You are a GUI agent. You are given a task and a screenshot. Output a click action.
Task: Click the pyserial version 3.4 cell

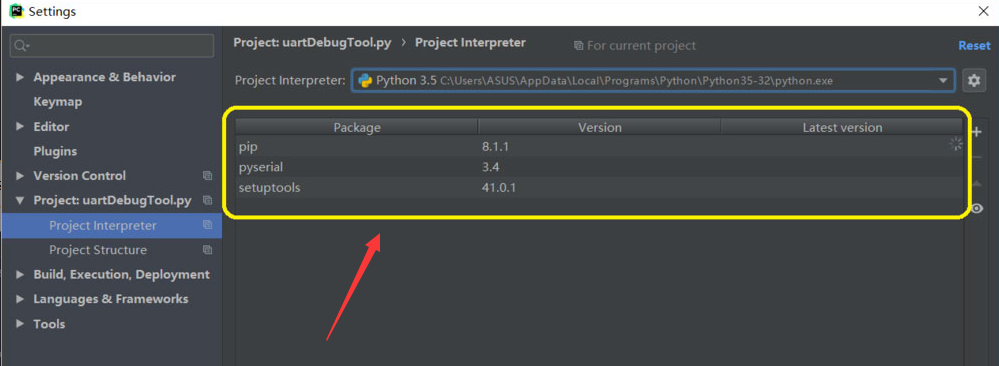pos(490,167)
